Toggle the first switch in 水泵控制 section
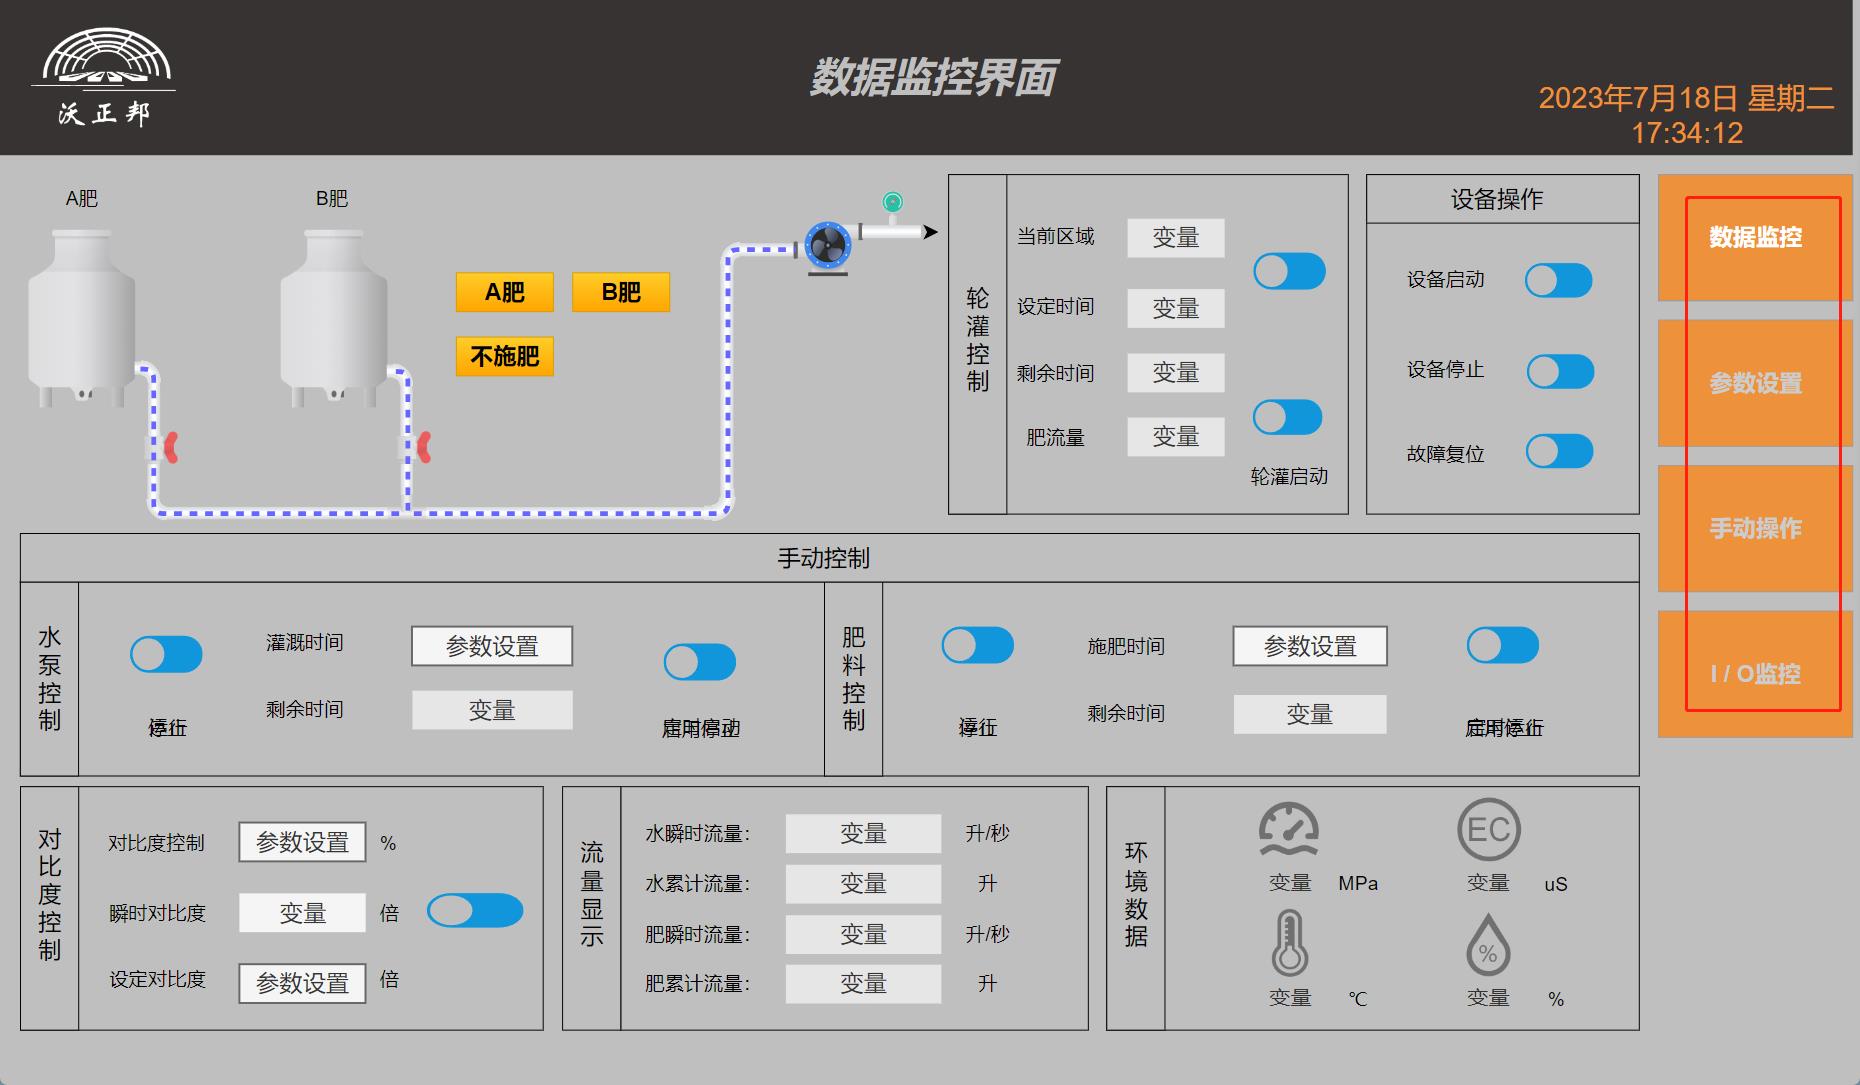Screen dimensions: 1860x1085 [x=166, y=655]
